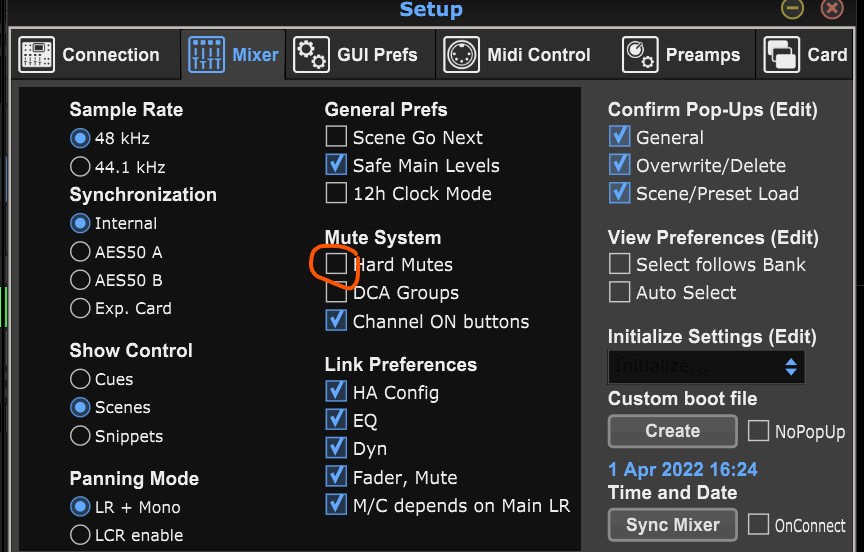The image size is (864, 552).
Task: Open the Initialize settings dropdown
Action: pos(706,367)
